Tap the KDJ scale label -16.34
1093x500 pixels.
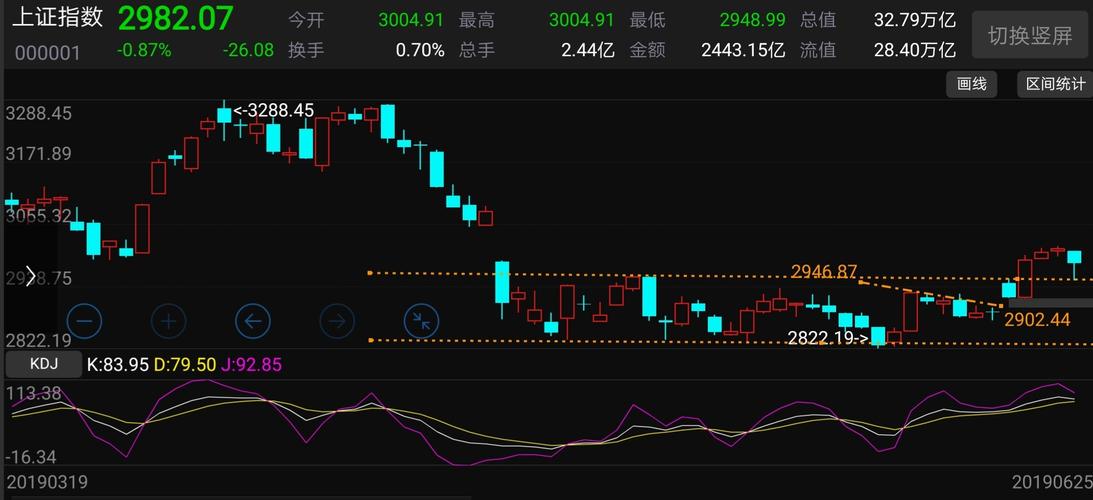pos(31,457)
